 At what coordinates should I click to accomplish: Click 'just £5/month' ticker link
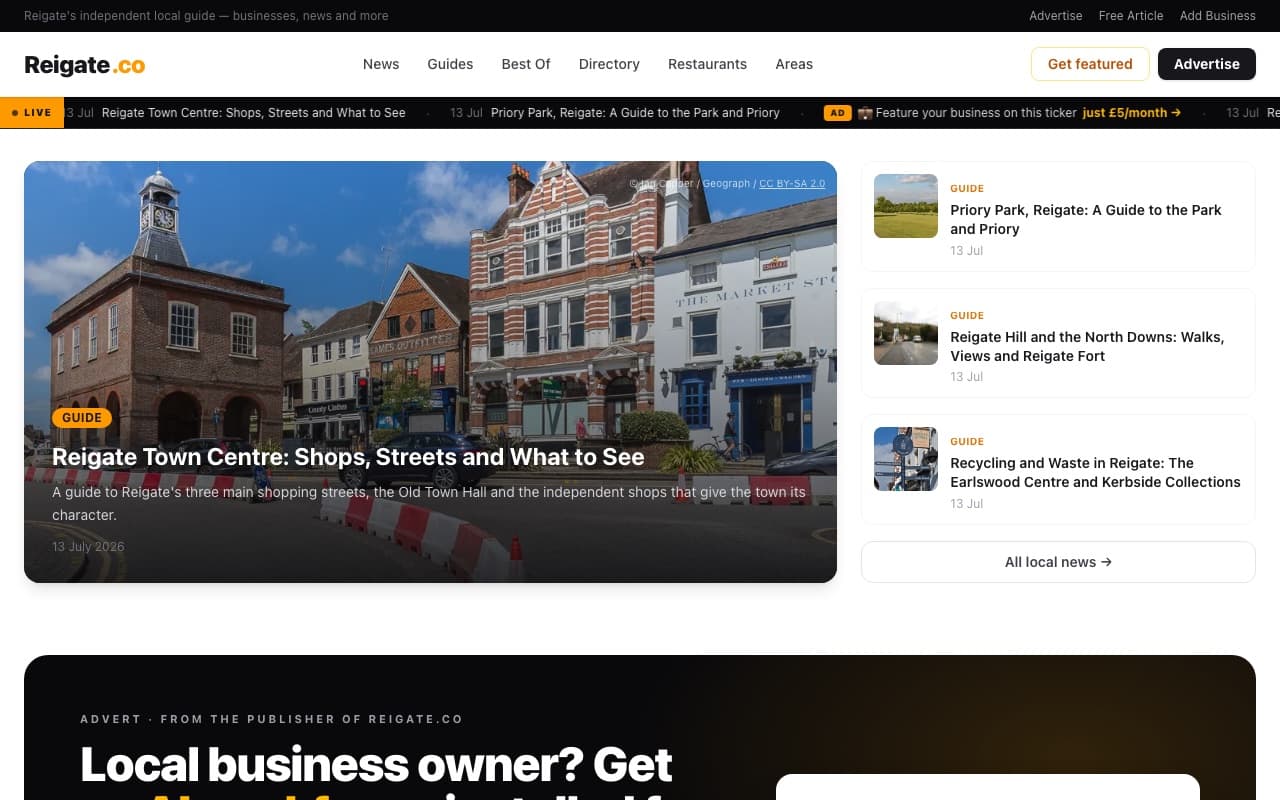1131,113
